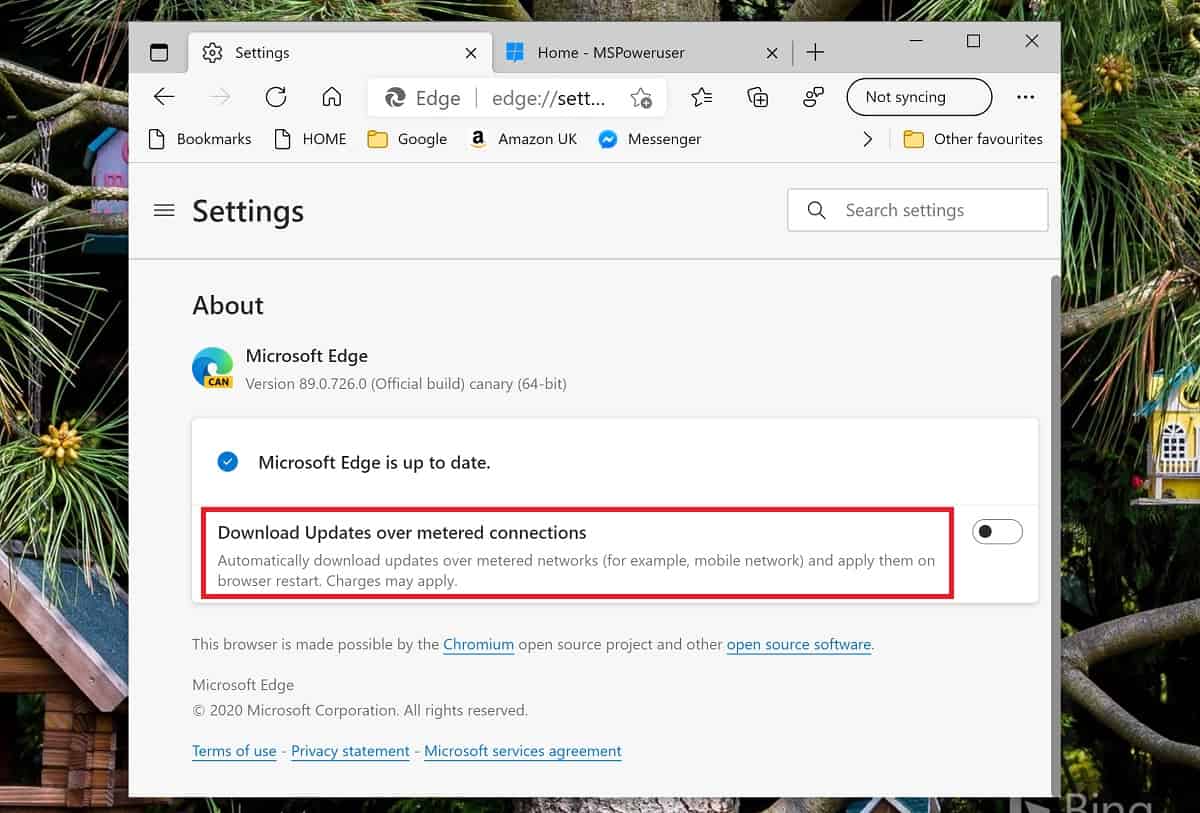Click the © 2020 Microsoft Corporation text
The image size is (1200, 813).
pos(360,710)
